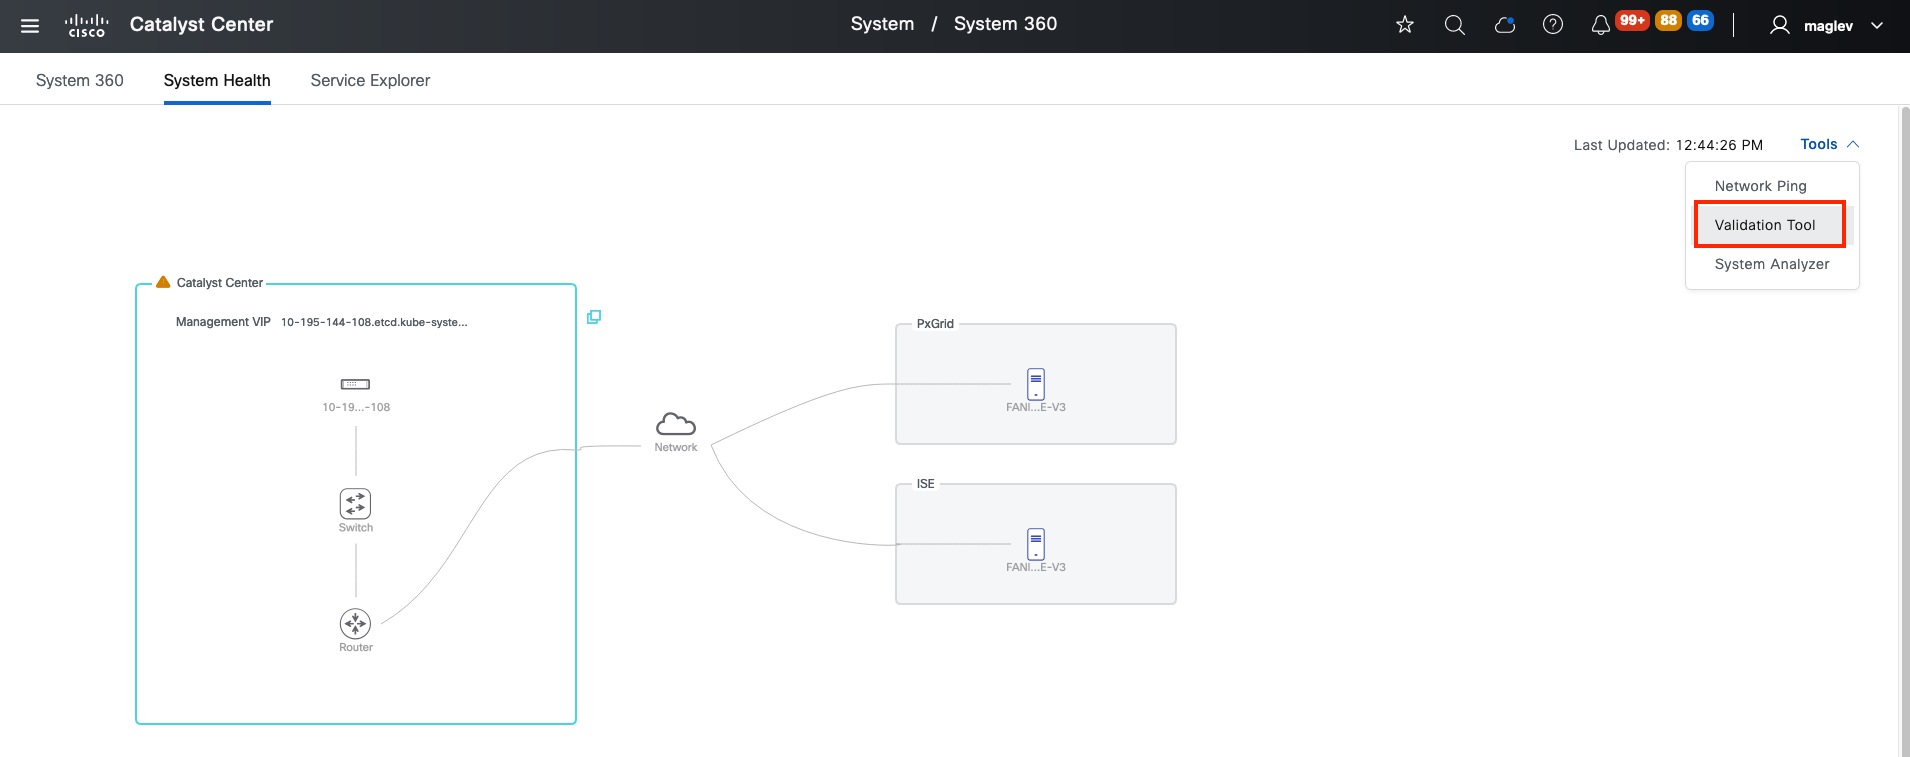Viewport: 1910px width, 757px height.
Task: Click the Management VIP label
Action: [x=223, y=322]
